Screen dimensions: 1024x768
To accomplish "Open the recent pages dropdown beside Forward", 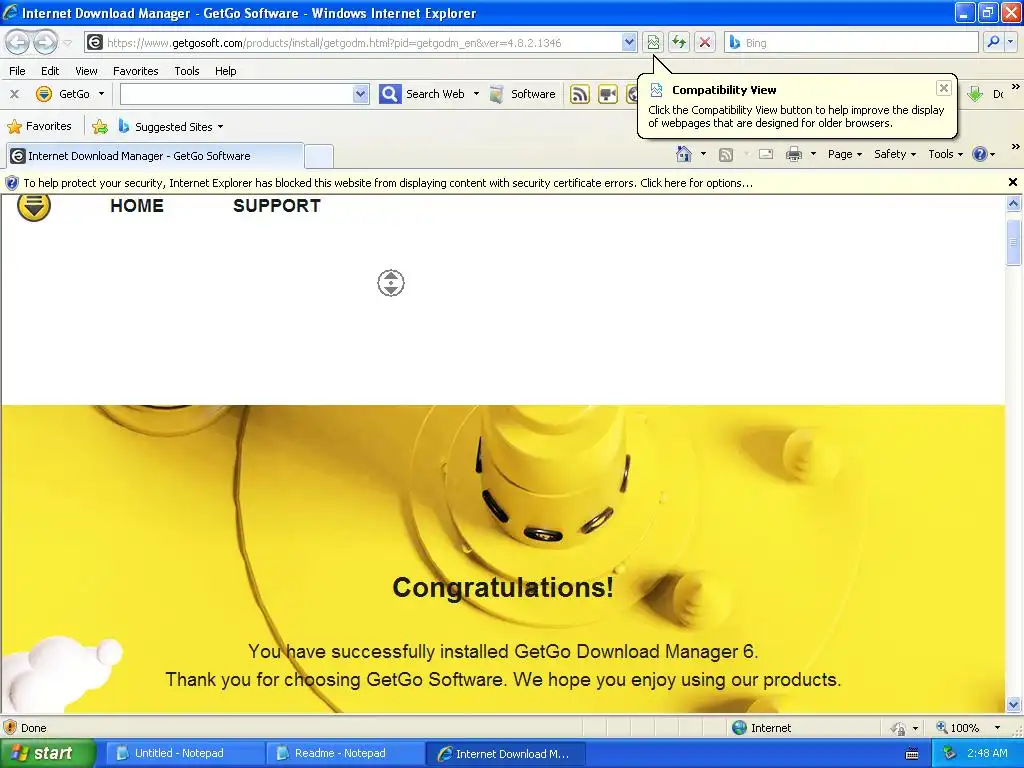I will click(x=67, y=43).
